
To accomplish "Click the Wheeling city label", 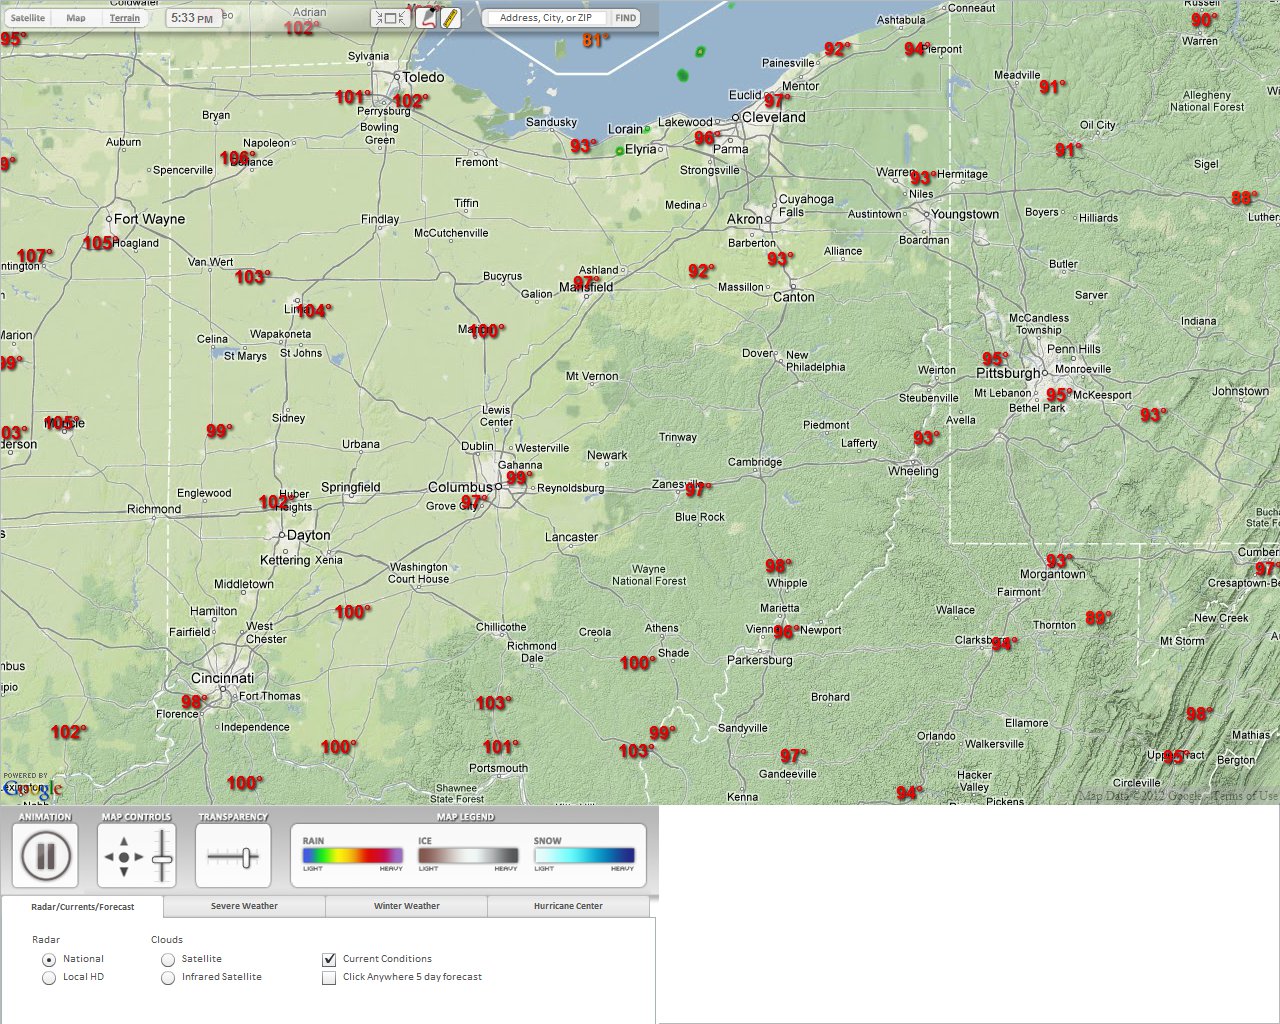I will [913, 471].
